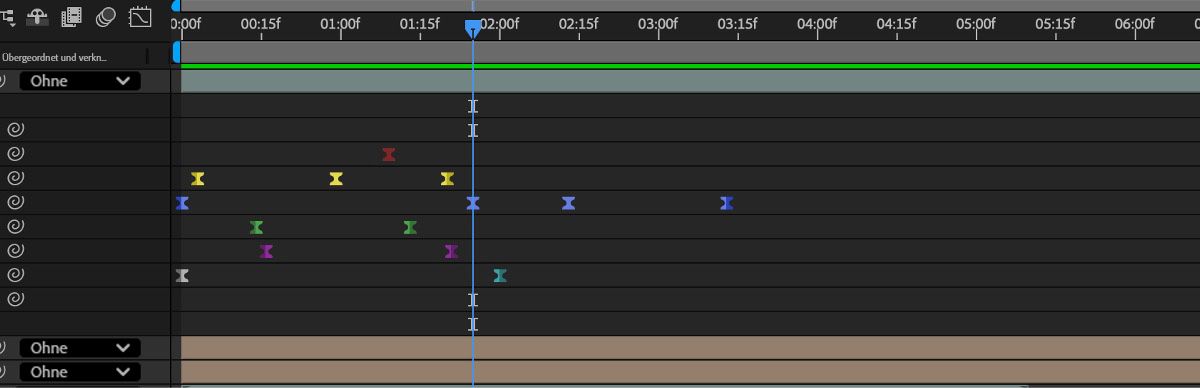Click the expression pick whip beside the red keyframe row
The height and width of the screenshot is (388, 1200).
coord(15,154)
